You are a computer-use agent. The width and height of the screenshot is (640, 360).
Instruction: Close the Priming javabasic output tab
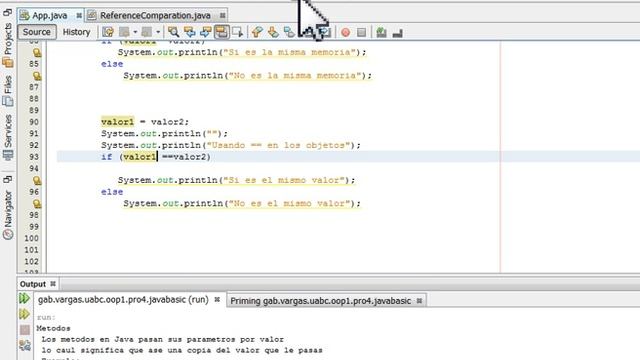[x=419, y=301]
